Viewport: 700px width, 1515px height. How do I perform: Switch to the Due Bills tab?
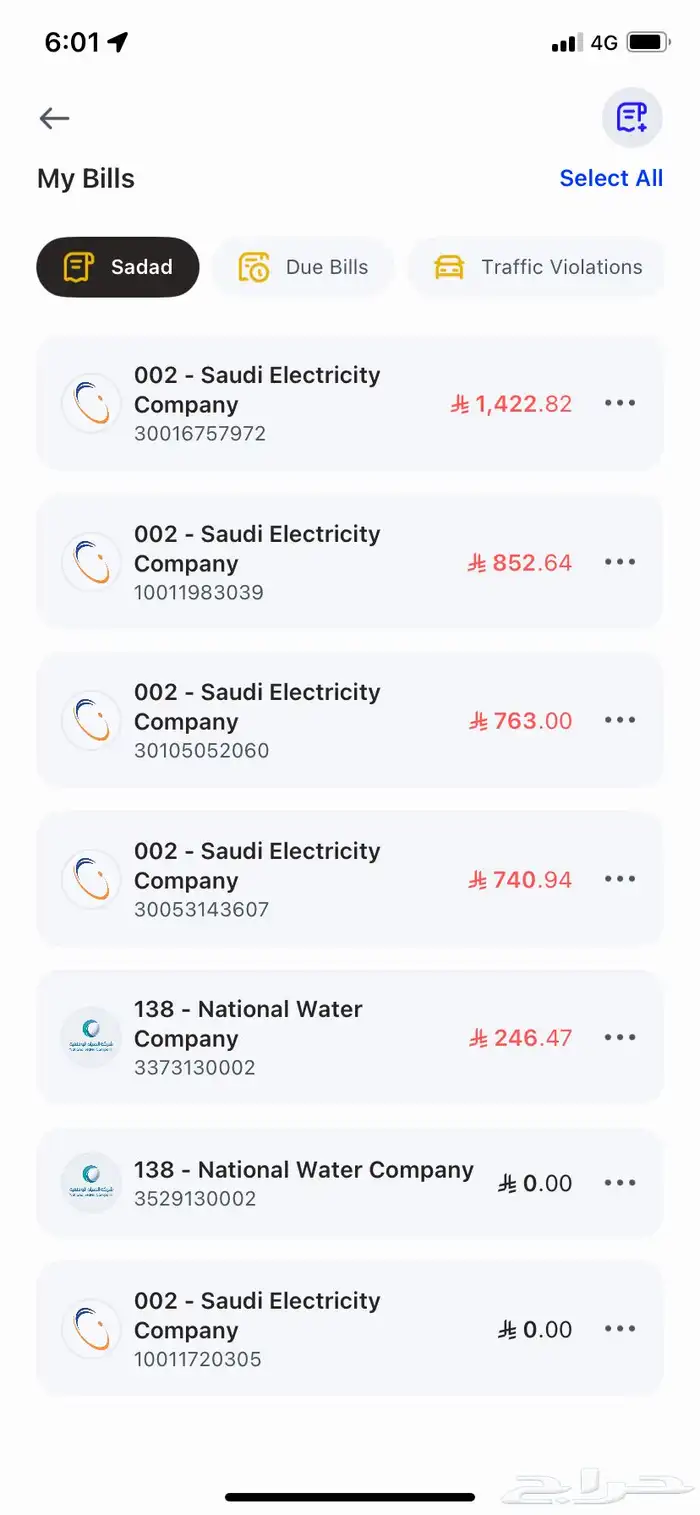click(x=303, y=267)
